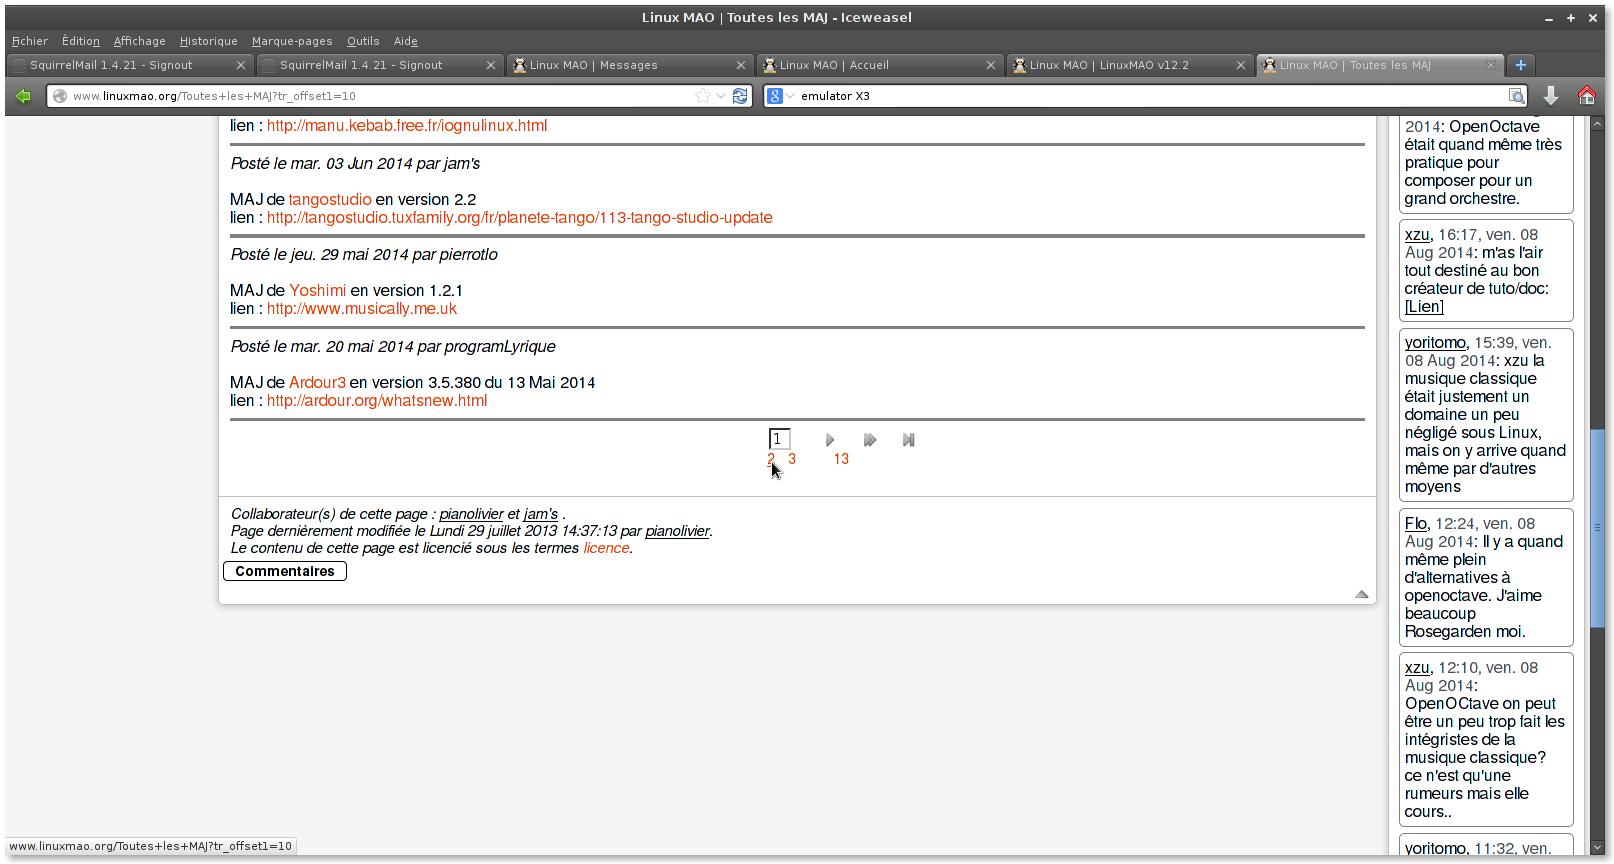This screenshot has width=1614, height=864.
Task: Switch to the Linux MAO | Accueil tab
Action: tap(878, 65)
